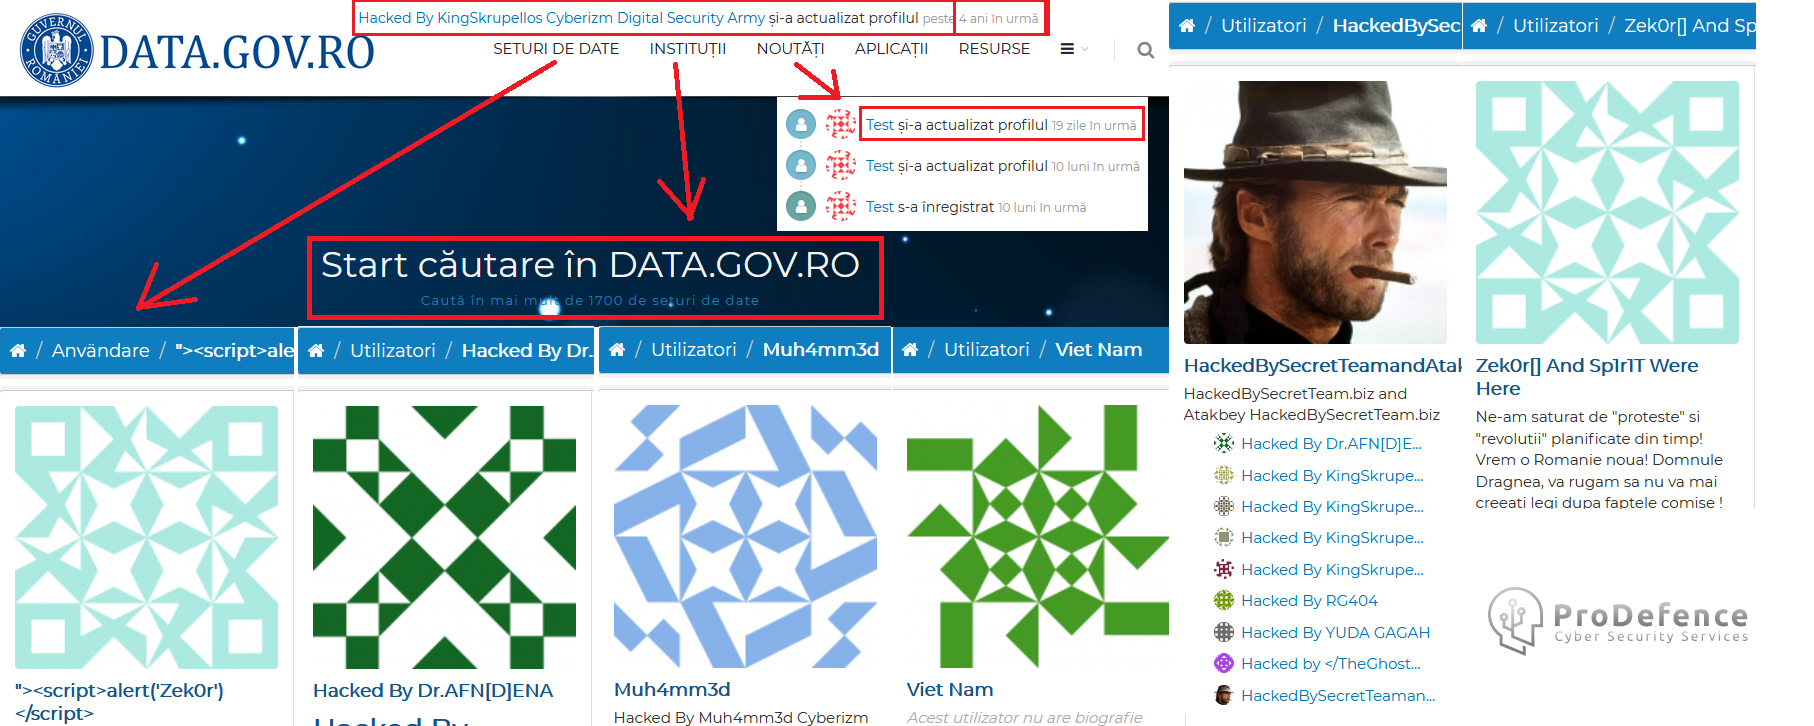Viewport: 1814px width, 726px height.
Task: Open Utilizatori in Zek0r[] breadcrumb
Action: click(1556, 26)
